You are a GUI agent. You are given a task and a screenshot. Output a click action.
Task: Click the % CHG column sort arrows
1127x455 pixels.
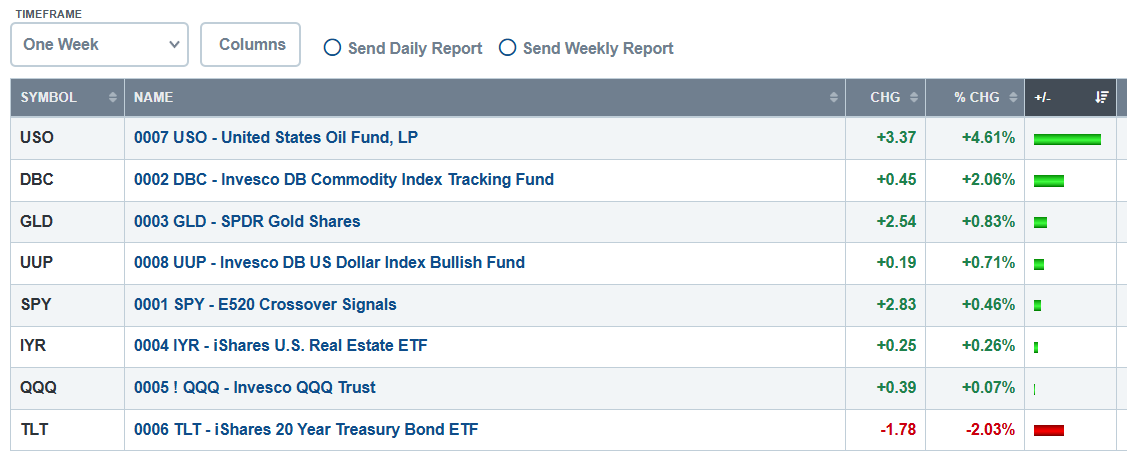click(1012, 98)
